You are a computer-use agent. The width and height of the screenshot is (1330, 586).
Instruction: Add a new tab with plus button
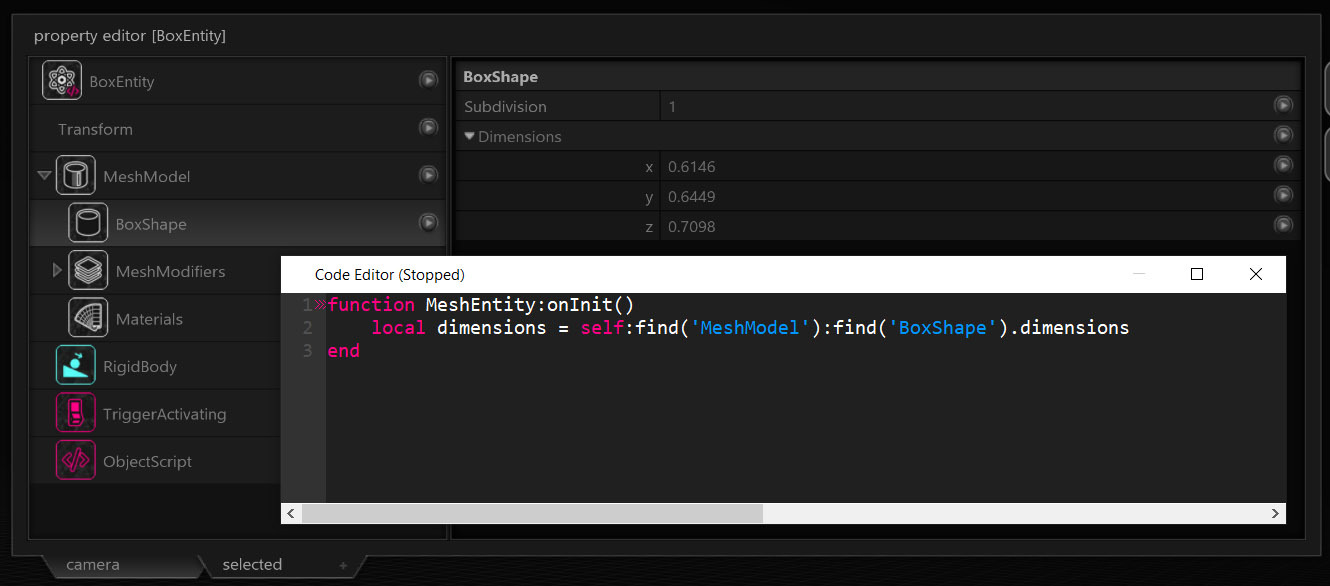343,566
